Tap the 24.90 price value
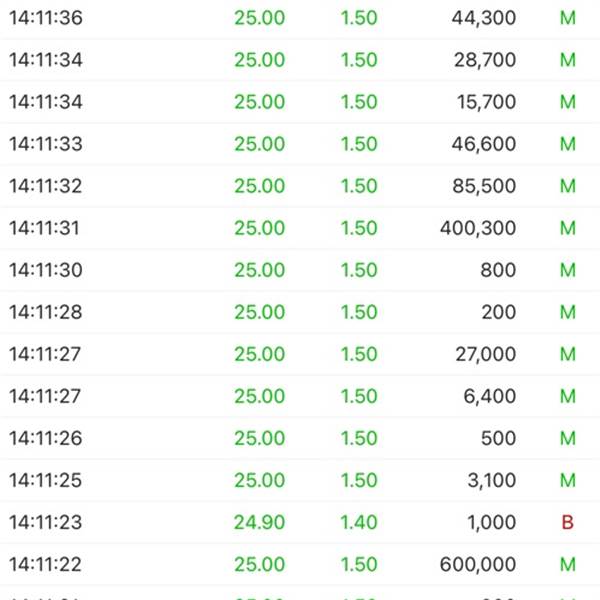The height and width of the screenshot is (600, 600). pos(259,522)
